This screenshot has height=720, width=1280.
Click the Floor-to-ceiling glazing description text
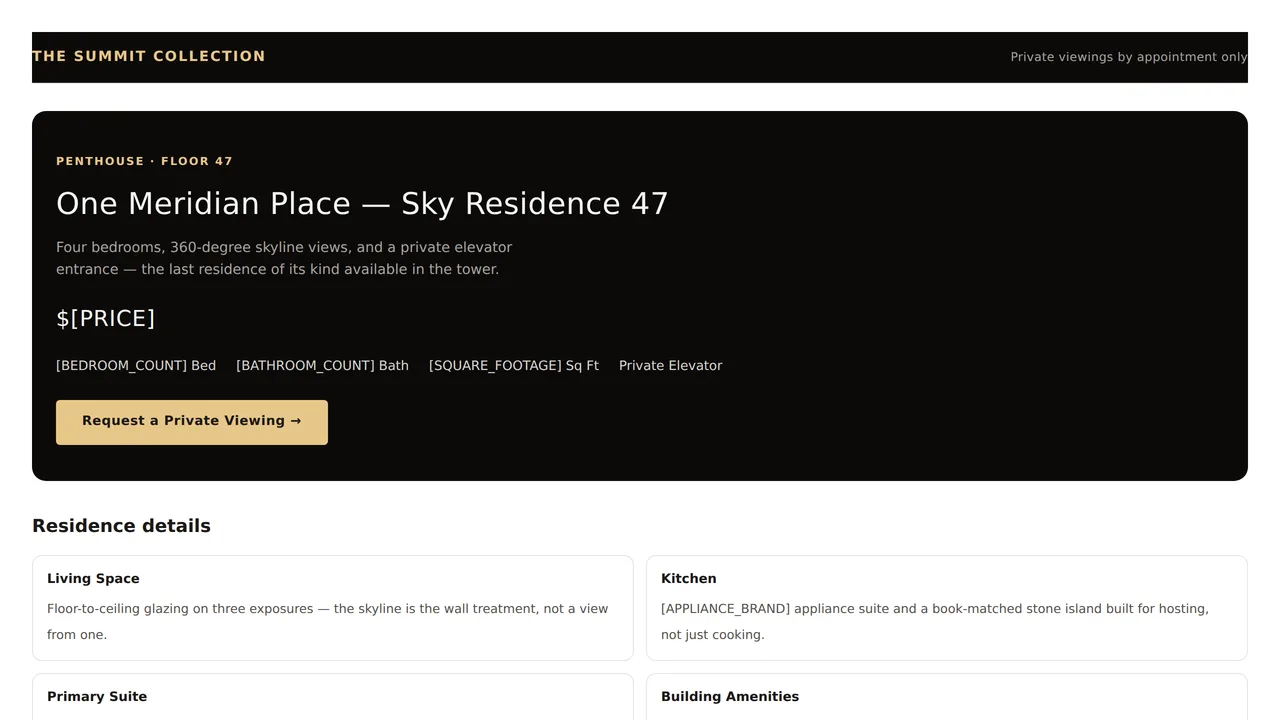pos(327,621)
